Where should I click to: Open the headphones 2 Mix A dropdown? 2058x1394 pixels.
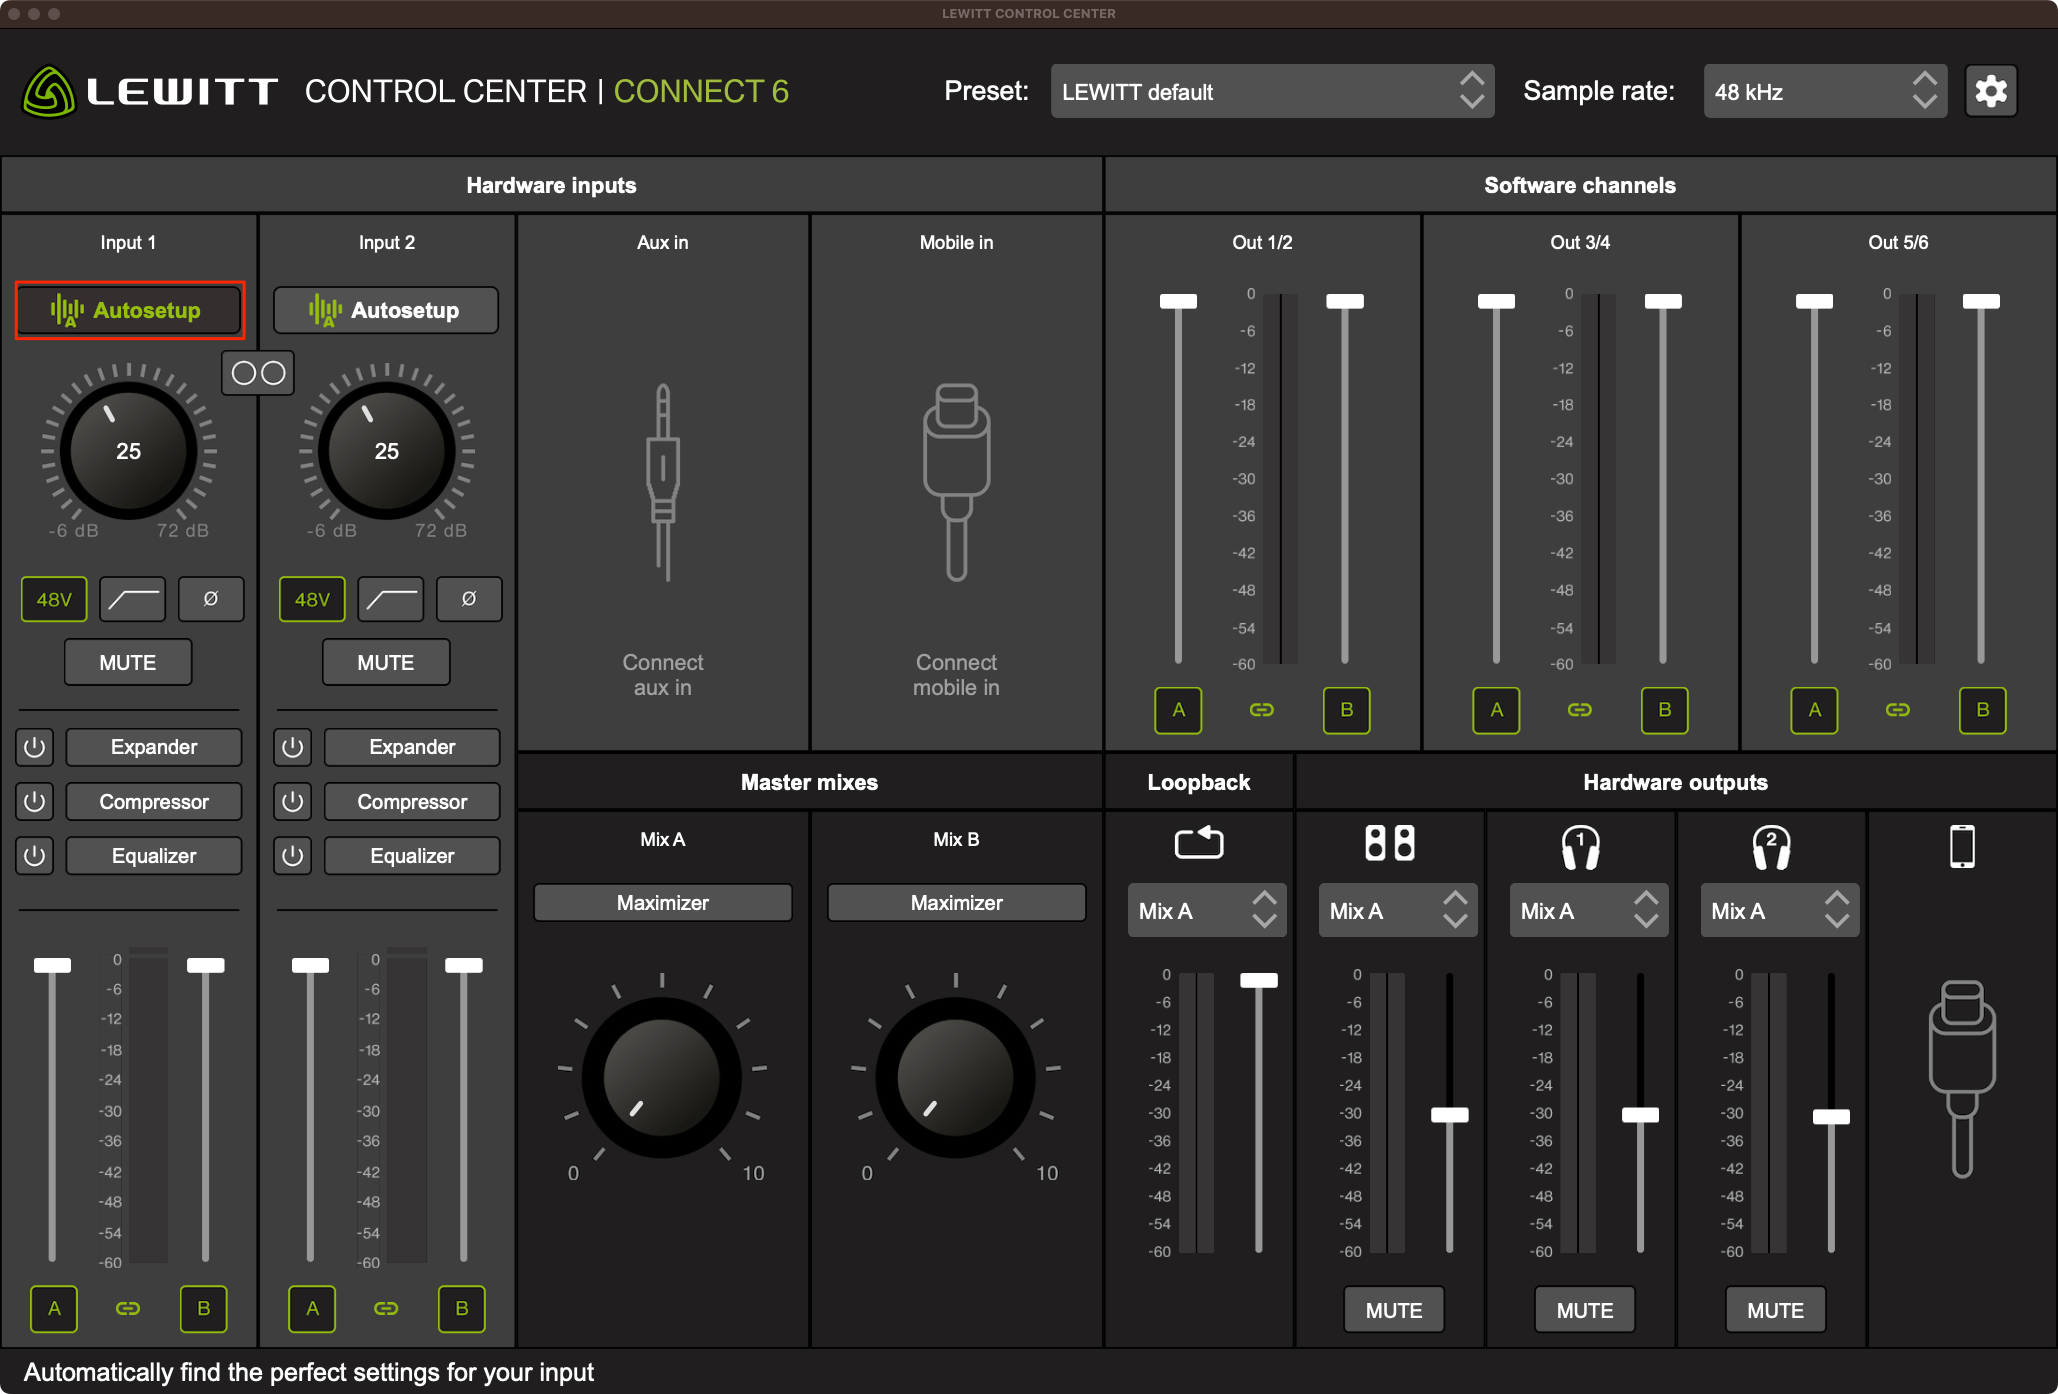1780,910
